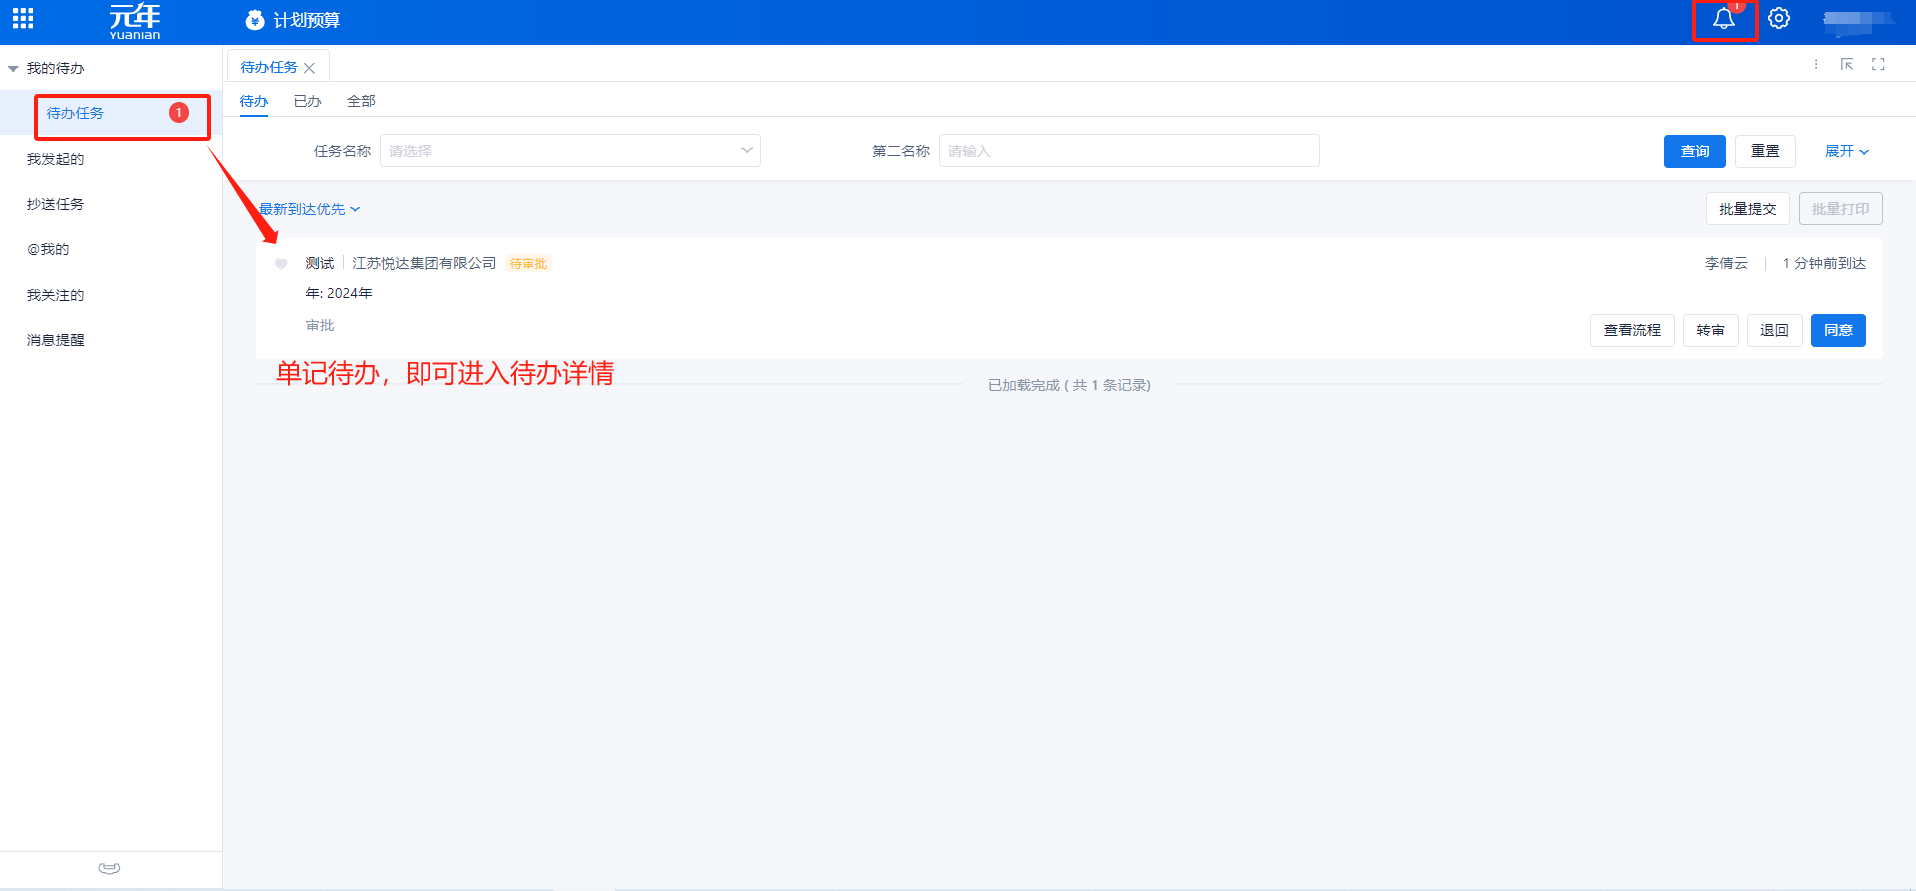This screenshot has width=1916, height=891.
Task: Click the 计划预算 module icon
Action: [255, 20]
